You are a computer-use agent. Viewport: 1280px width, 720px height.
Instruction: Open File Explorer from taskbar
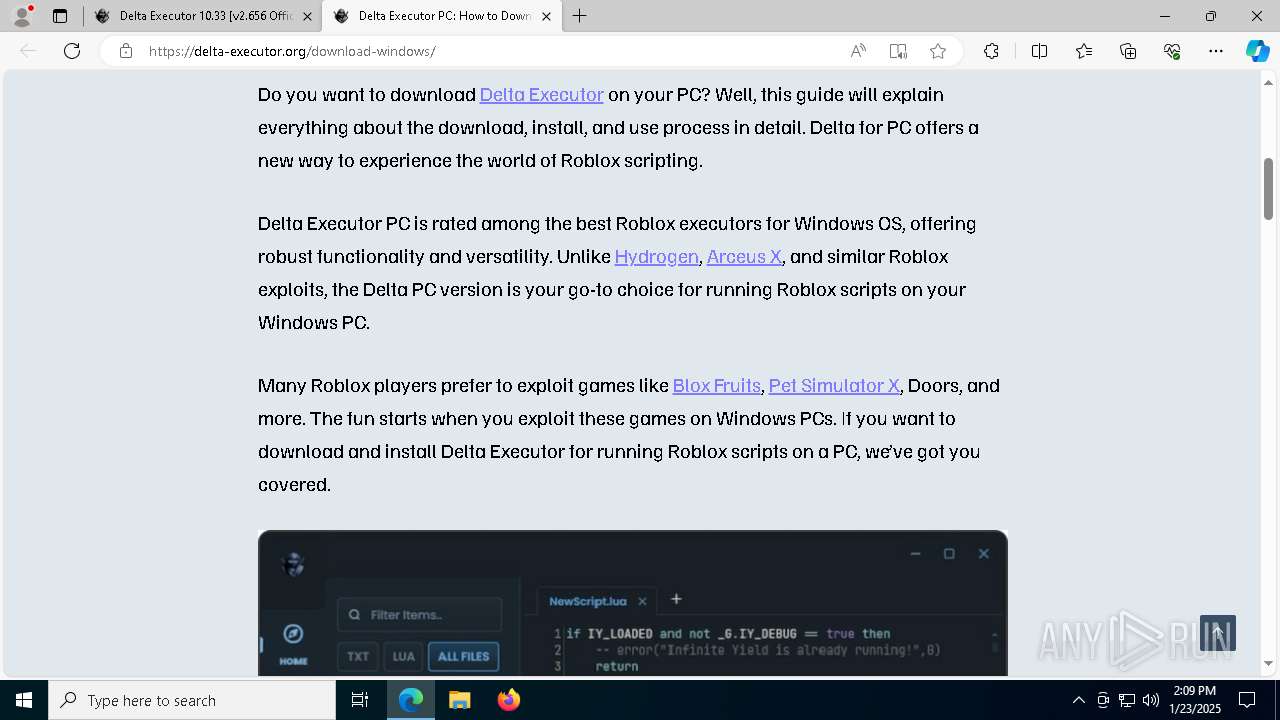click(x=459, y=700)
